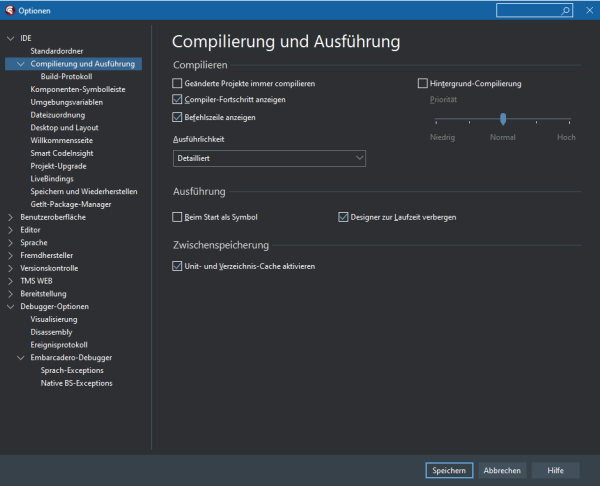The width and height of the screenshot is (600, 486).
Task: Select the Debugger-Optionen tree label
Action: pyautogui.click(x=54, y=307)
